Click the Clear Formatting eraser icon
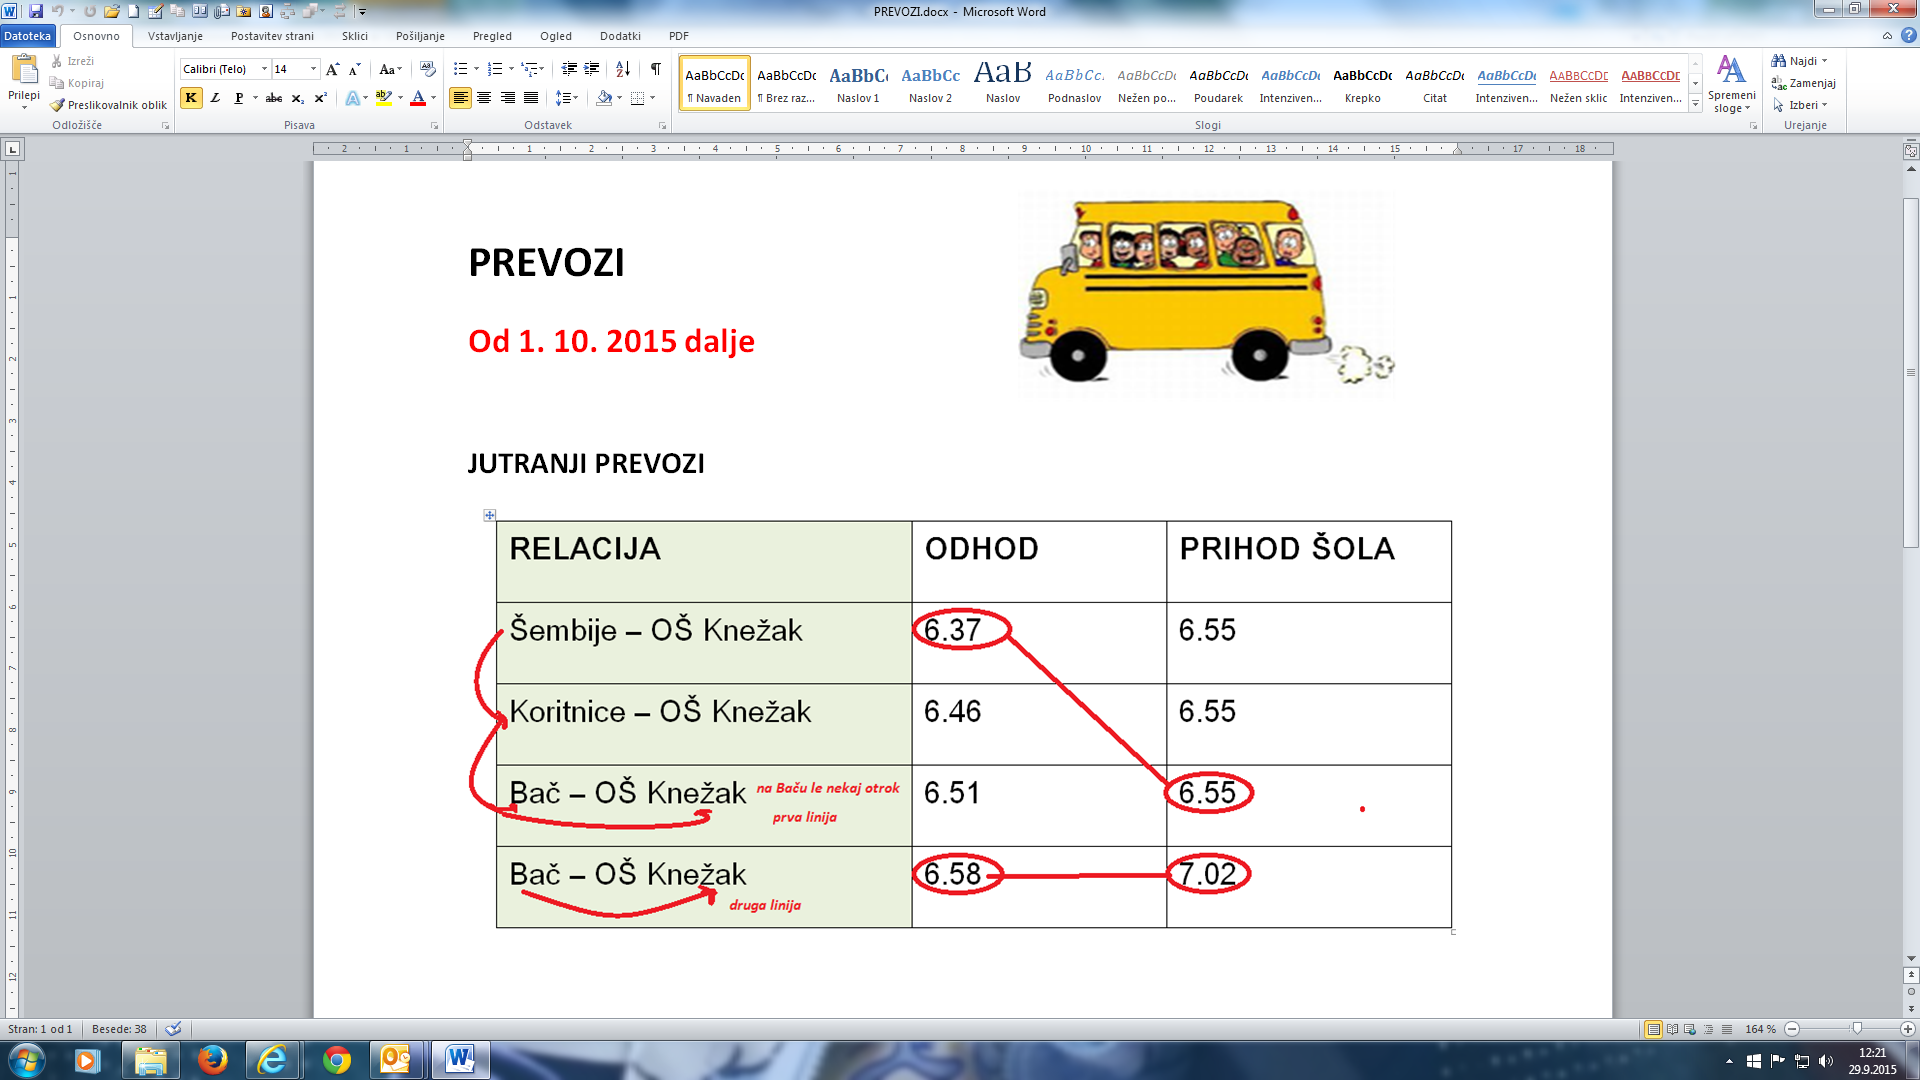This screenshot has width=1920, height=1080. [428, 69]
